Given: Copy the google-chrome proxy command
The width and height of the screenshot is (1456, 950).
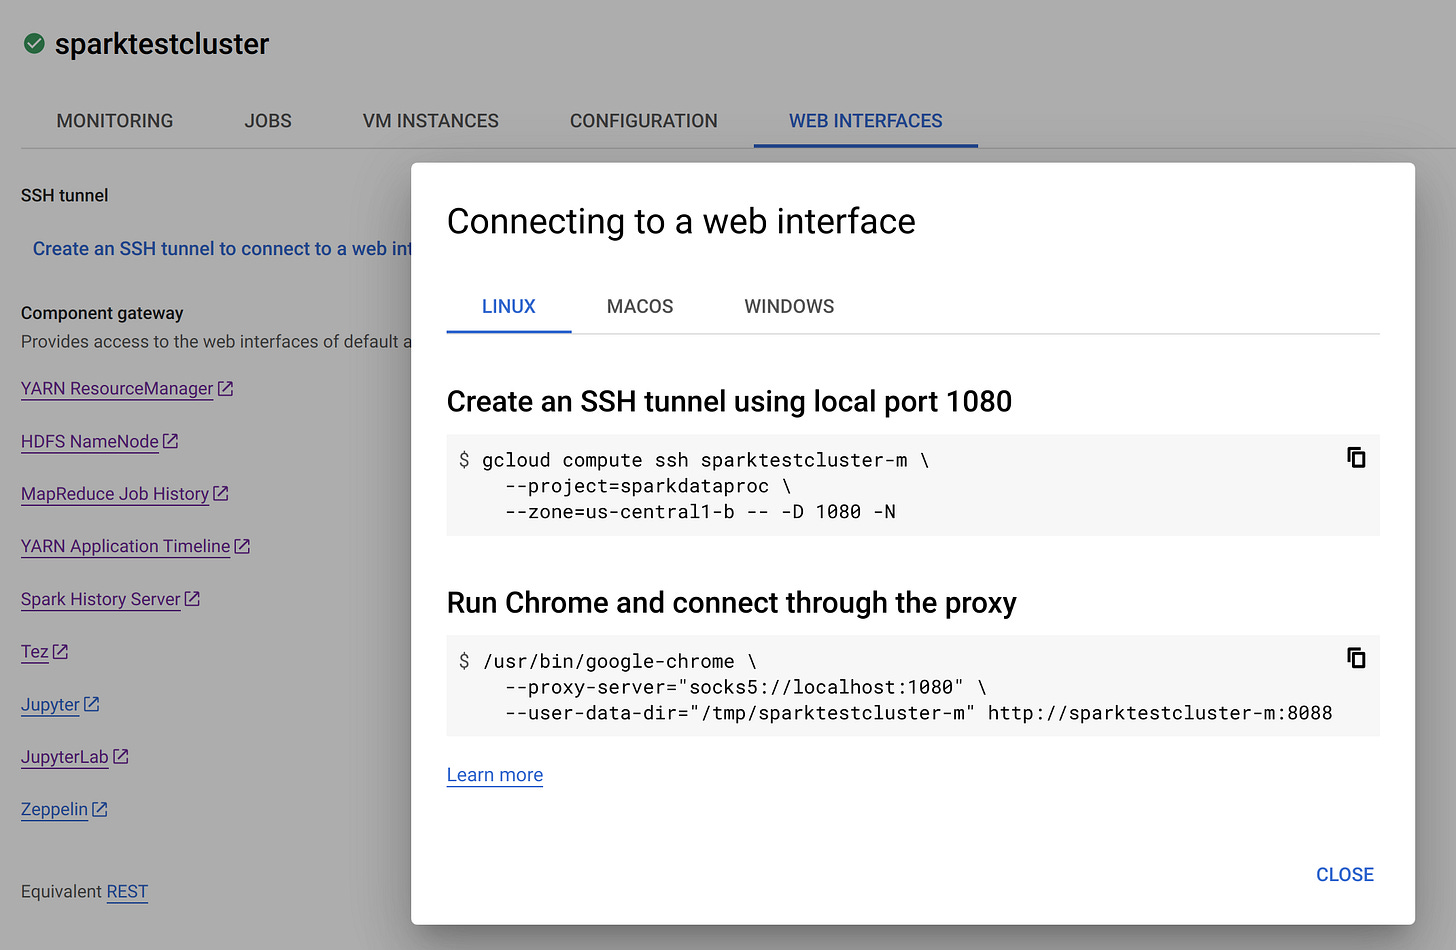Looking at the screenshot, I should point(1356,658).
